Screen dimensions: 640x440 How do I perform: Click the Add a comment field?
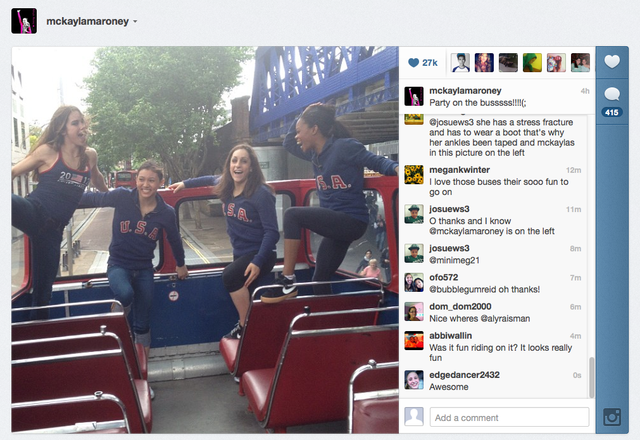pyautogui.click(x=509, y=418)
